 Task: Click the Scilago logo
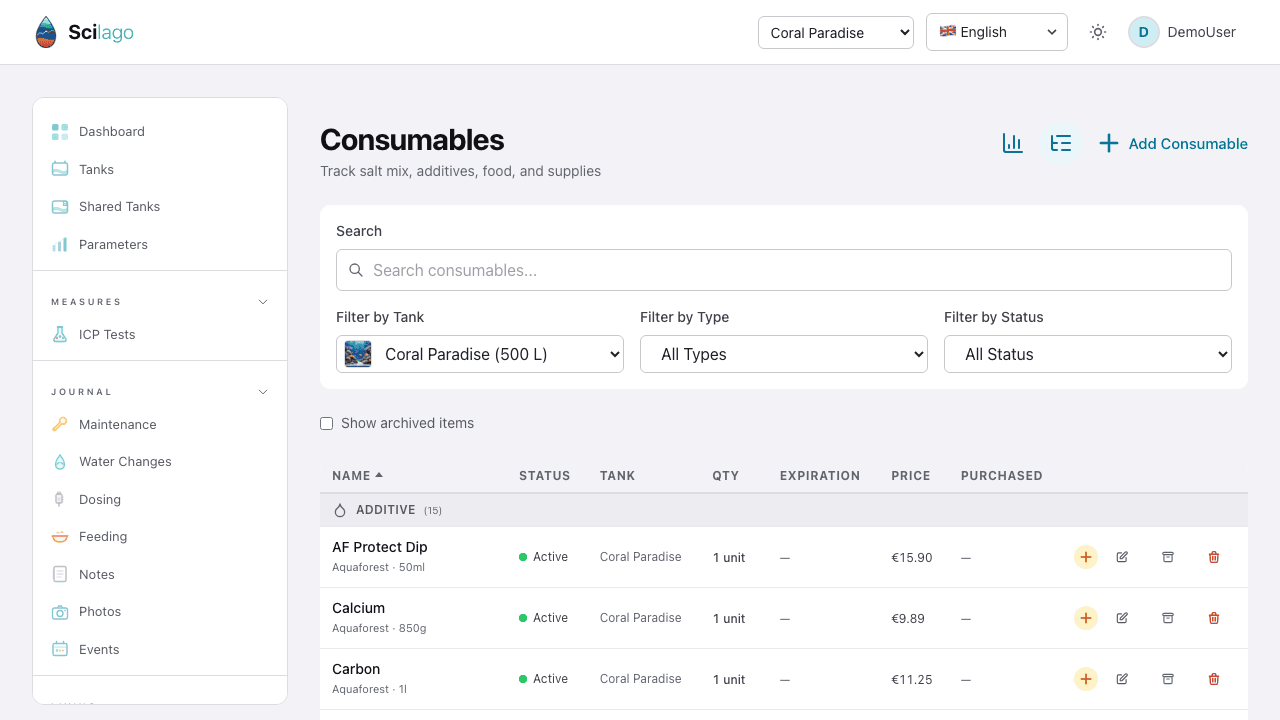click(84, 32)
